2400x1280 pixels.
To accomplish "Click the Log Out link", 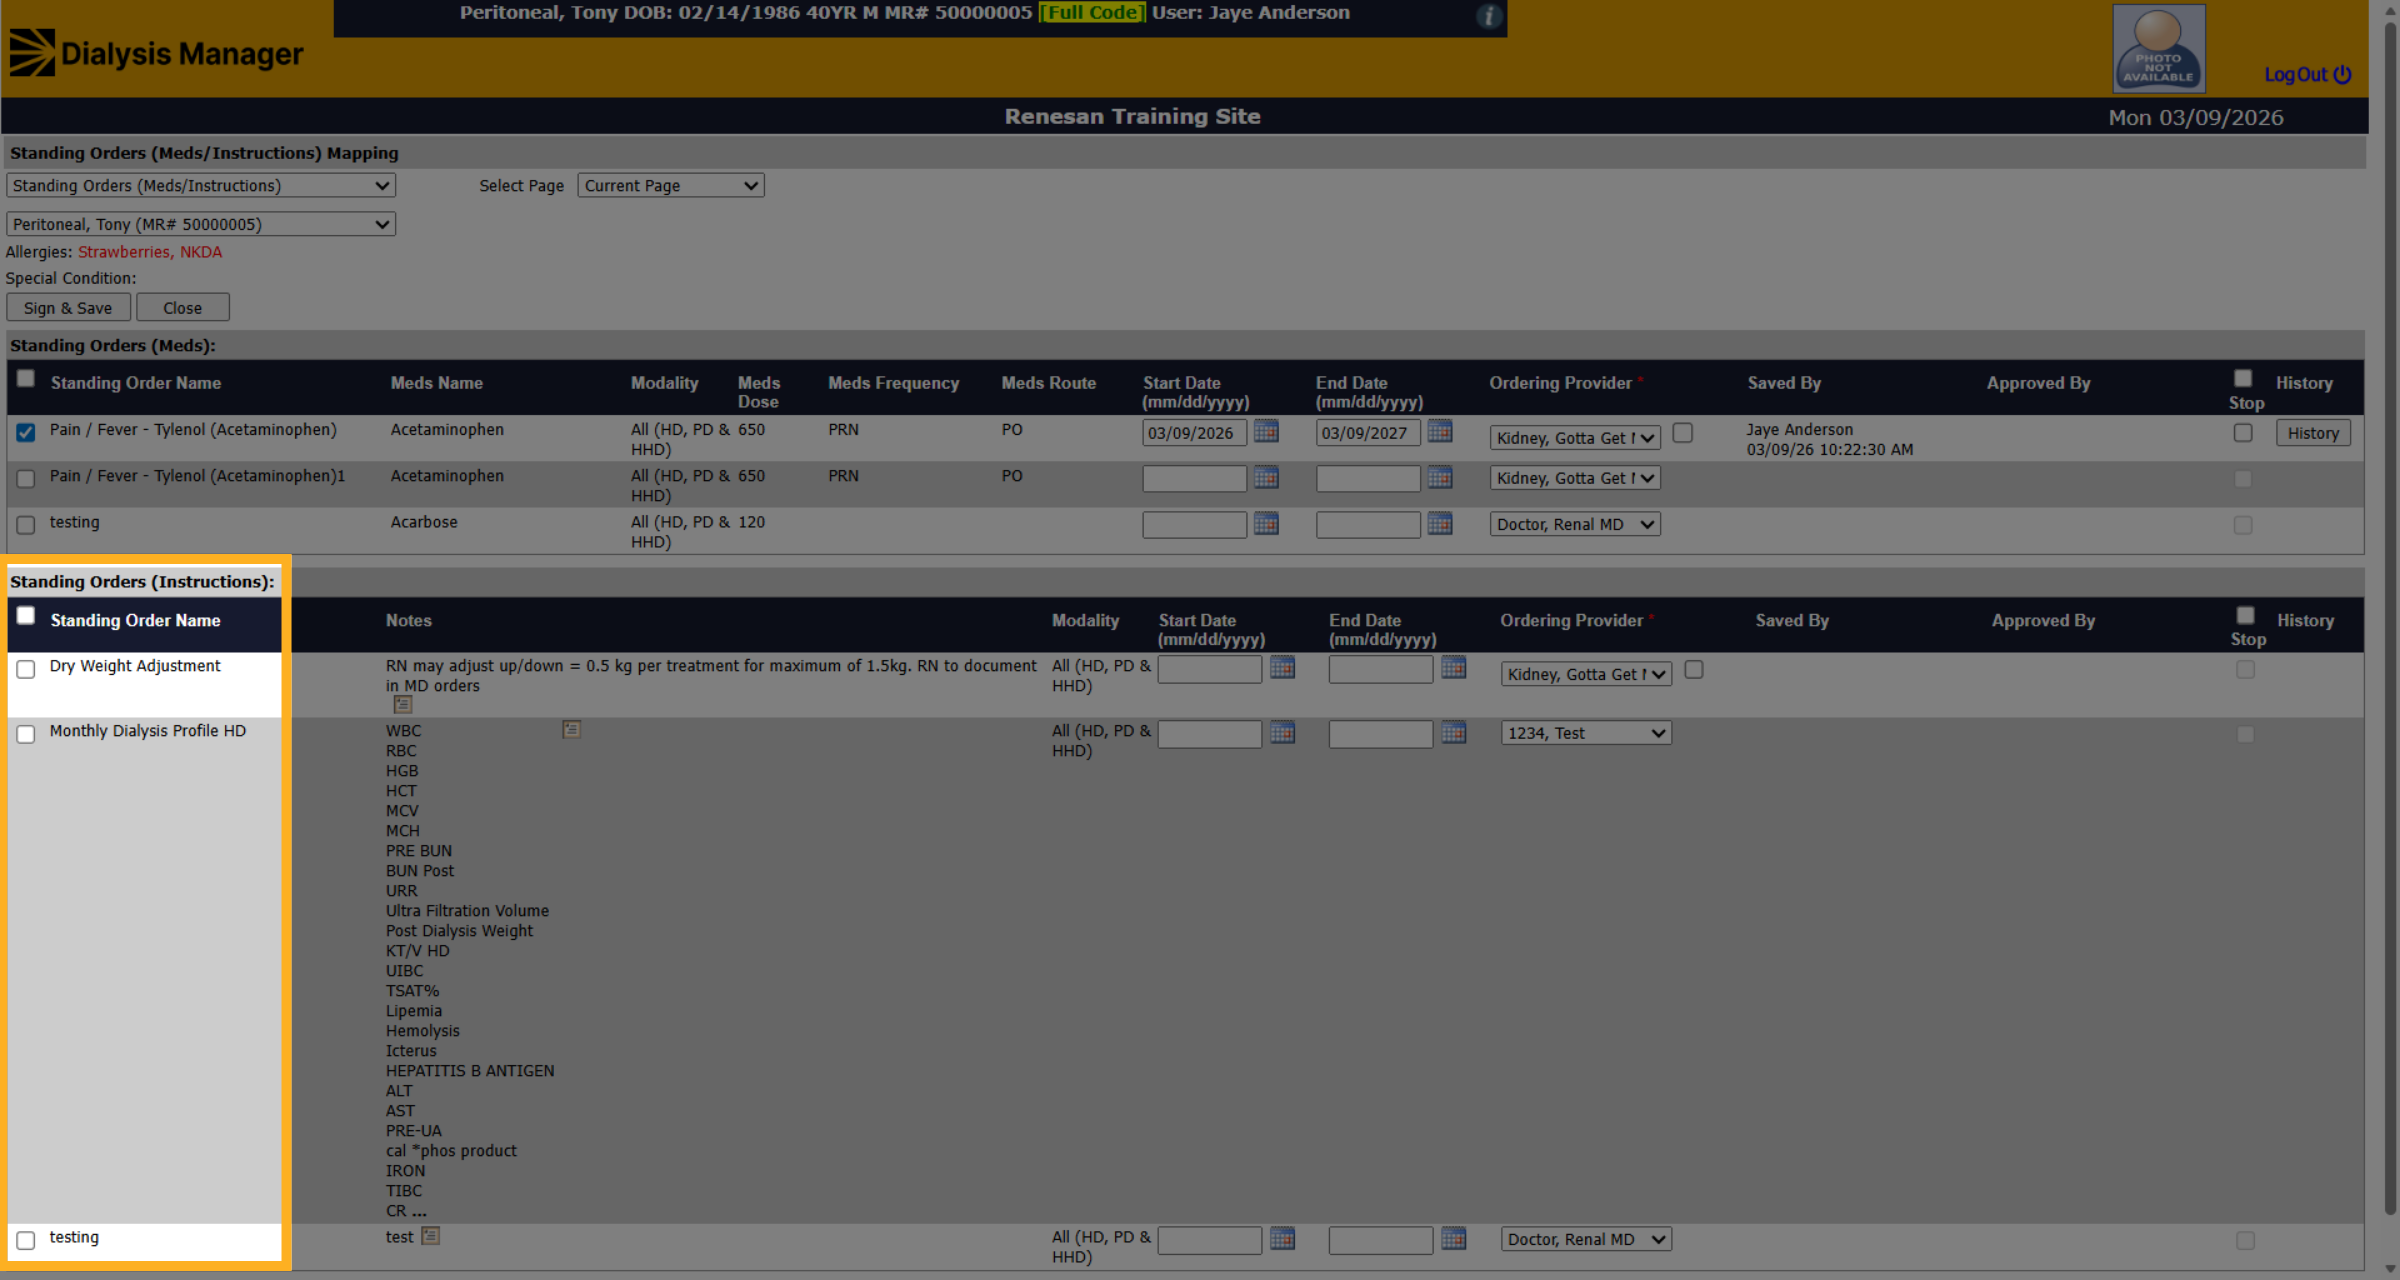I will click(x=2307, y=75).
